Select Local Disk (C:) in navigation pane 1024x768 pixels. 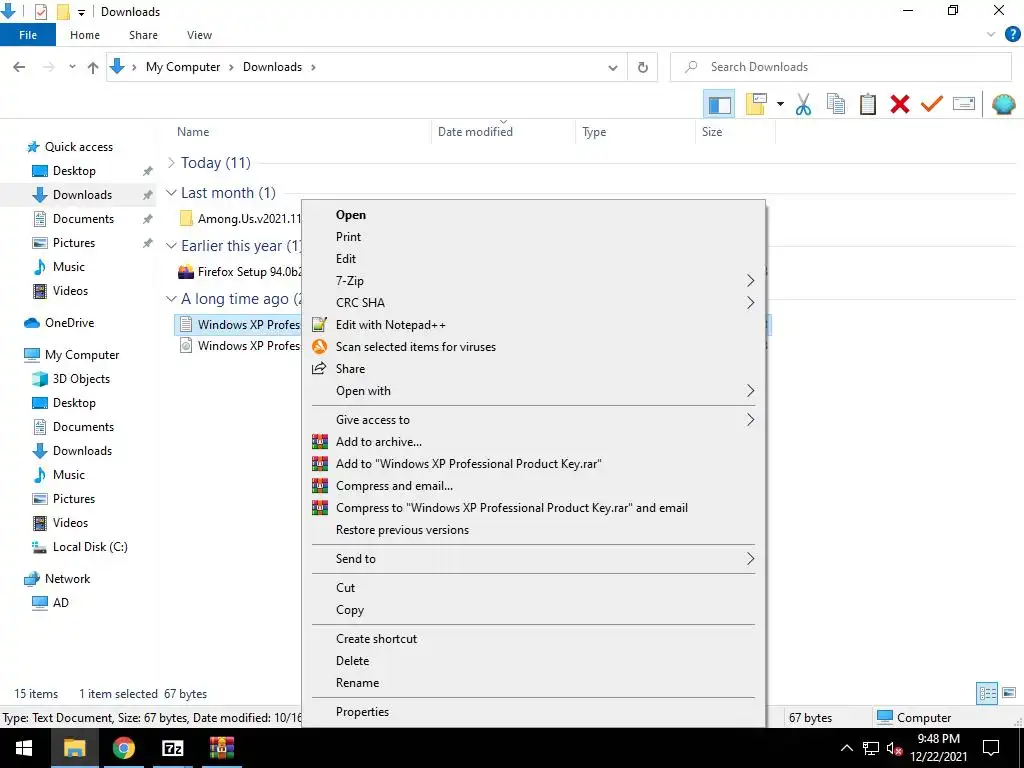(80, 547)
